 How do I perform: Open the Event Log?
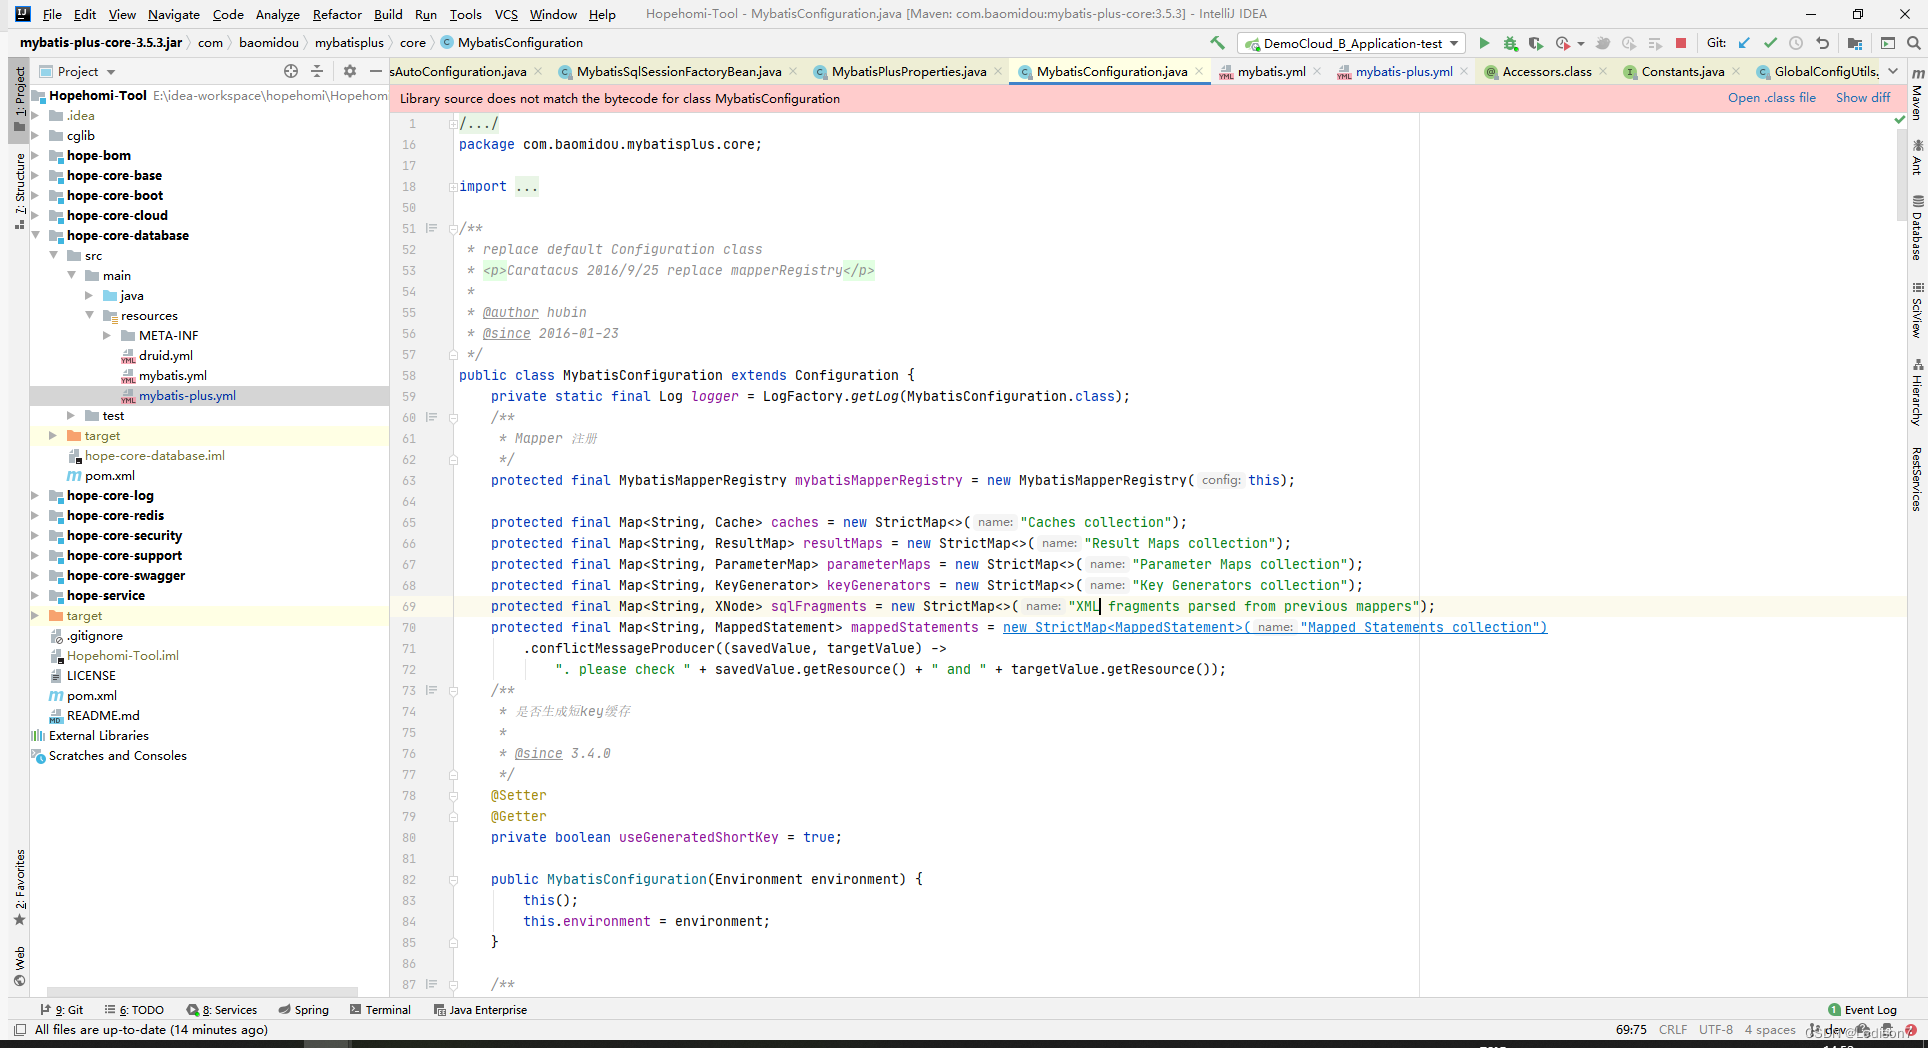[1862, 1010]
